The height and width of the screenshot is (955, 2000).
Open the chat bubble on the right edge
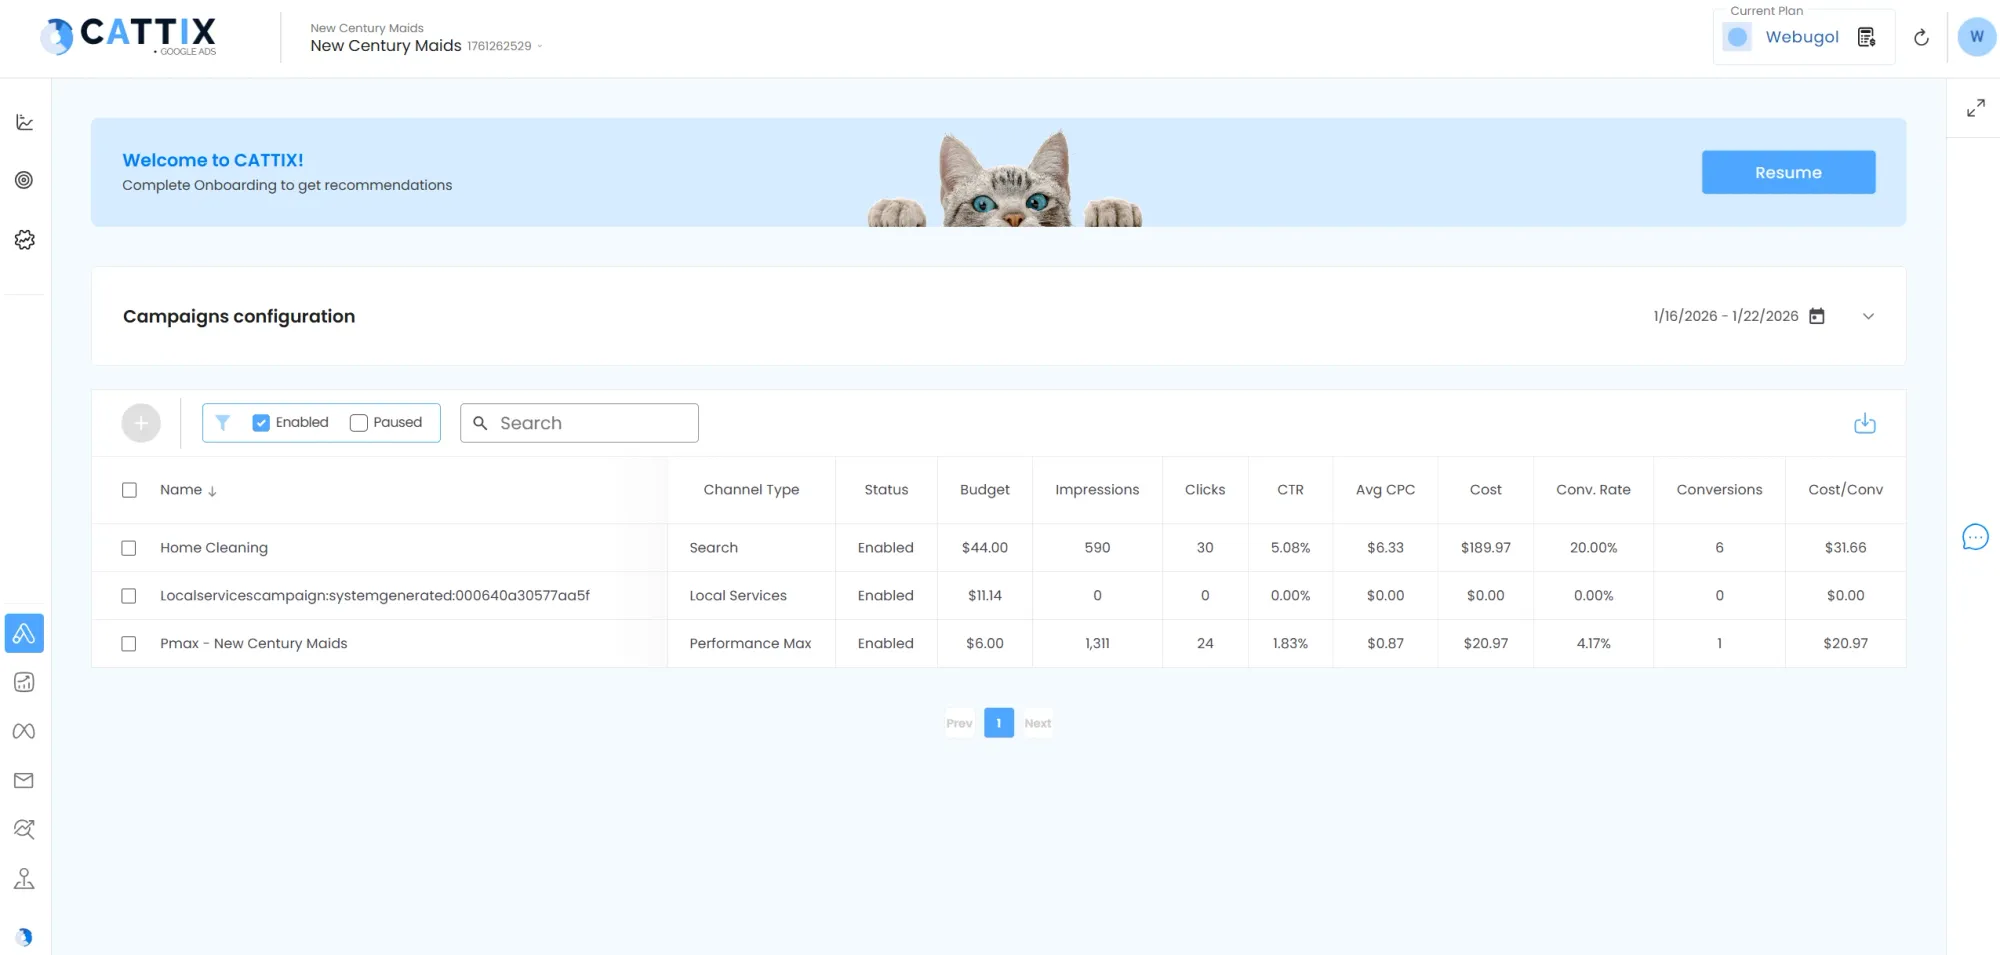1975,537
